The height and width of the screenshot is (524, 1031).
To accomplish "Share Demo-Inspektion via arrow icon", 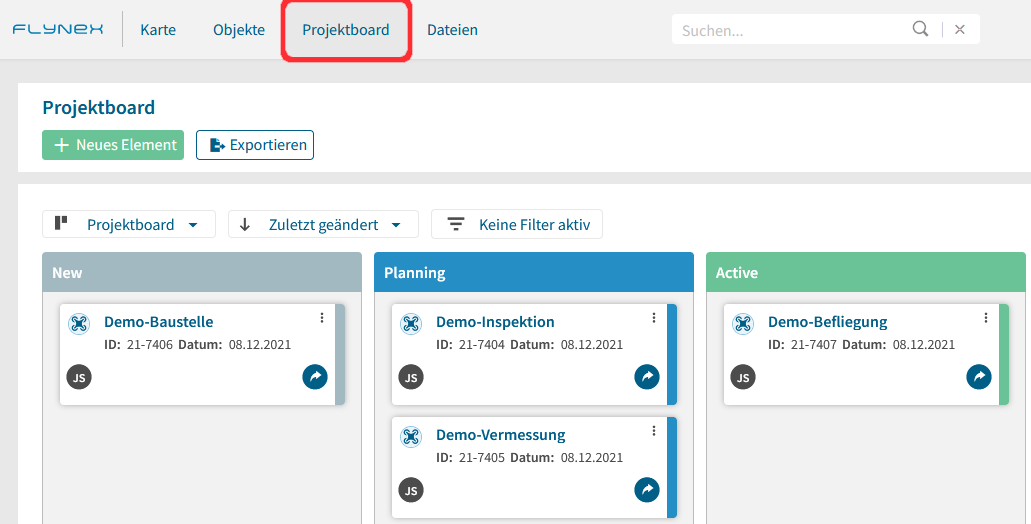I will click(647, 377).
